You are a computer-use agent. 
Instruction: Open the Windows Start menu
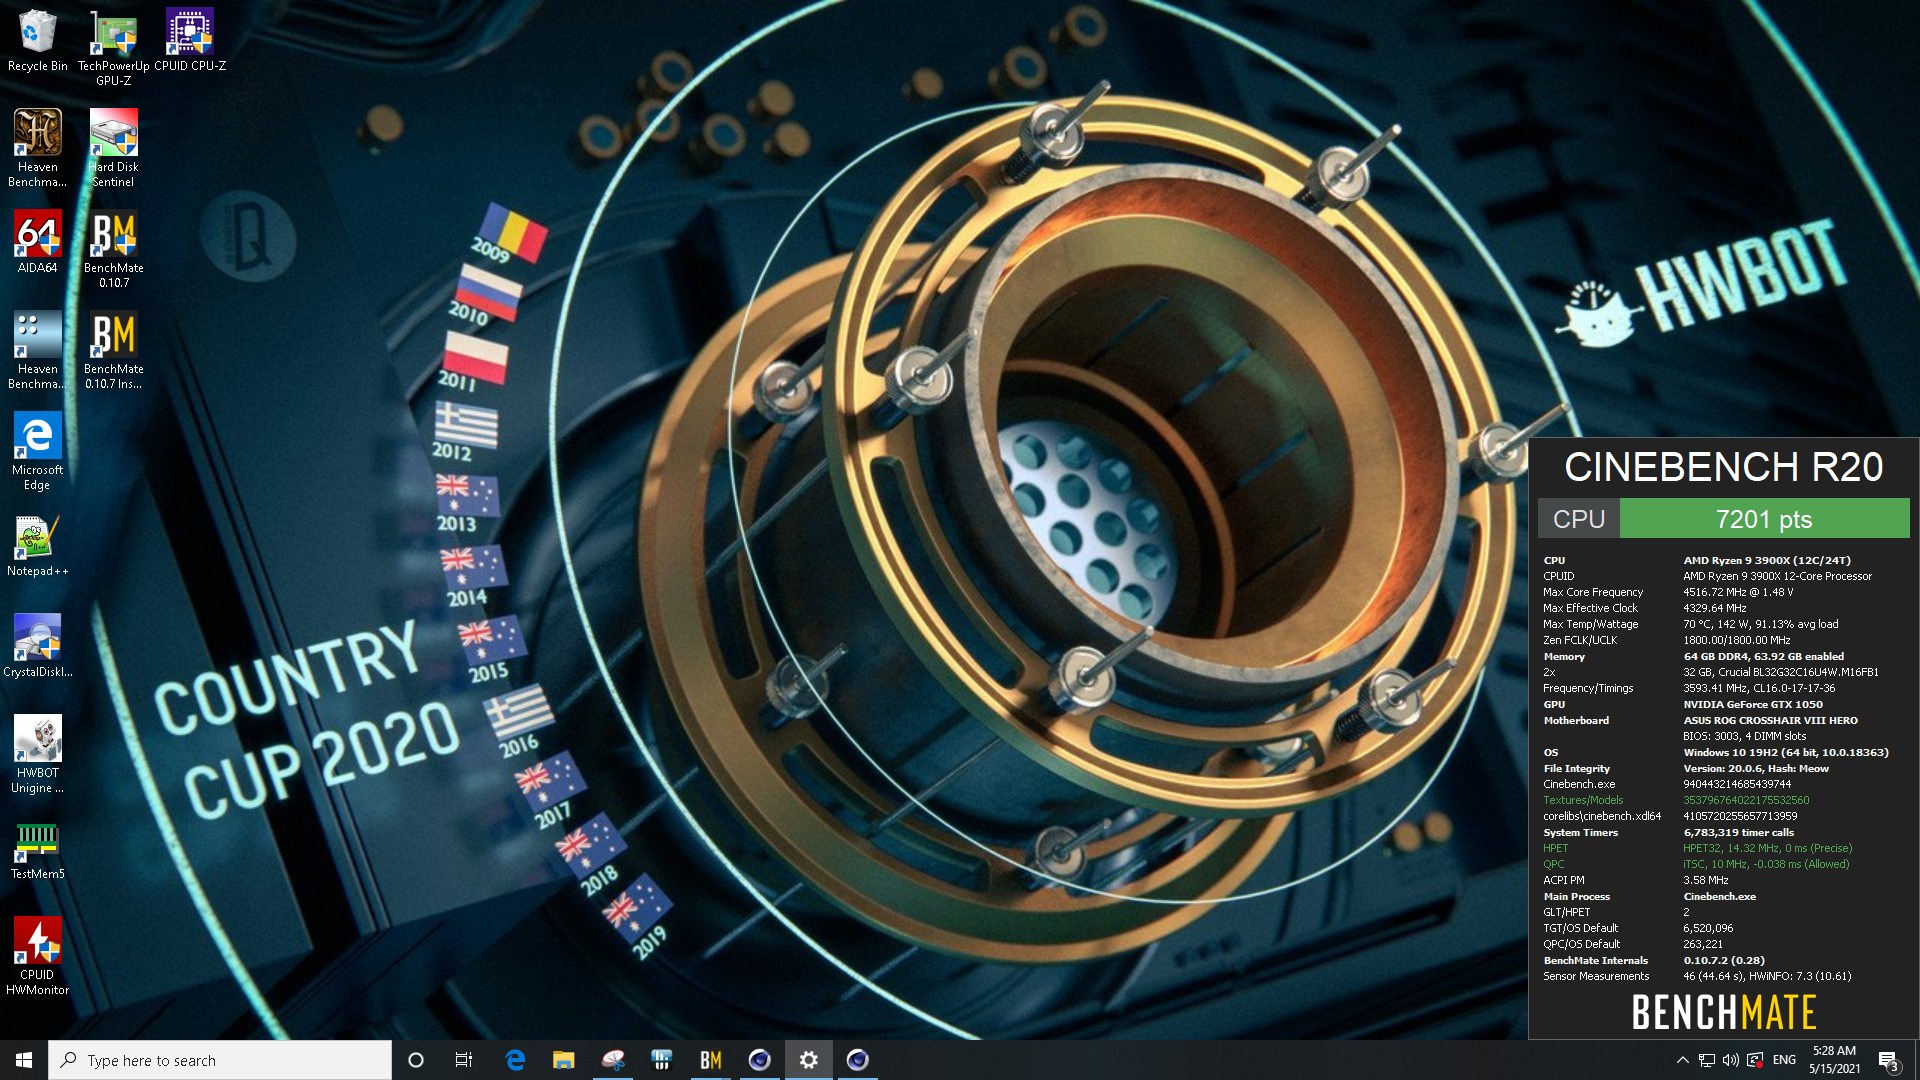(24, 1060)
